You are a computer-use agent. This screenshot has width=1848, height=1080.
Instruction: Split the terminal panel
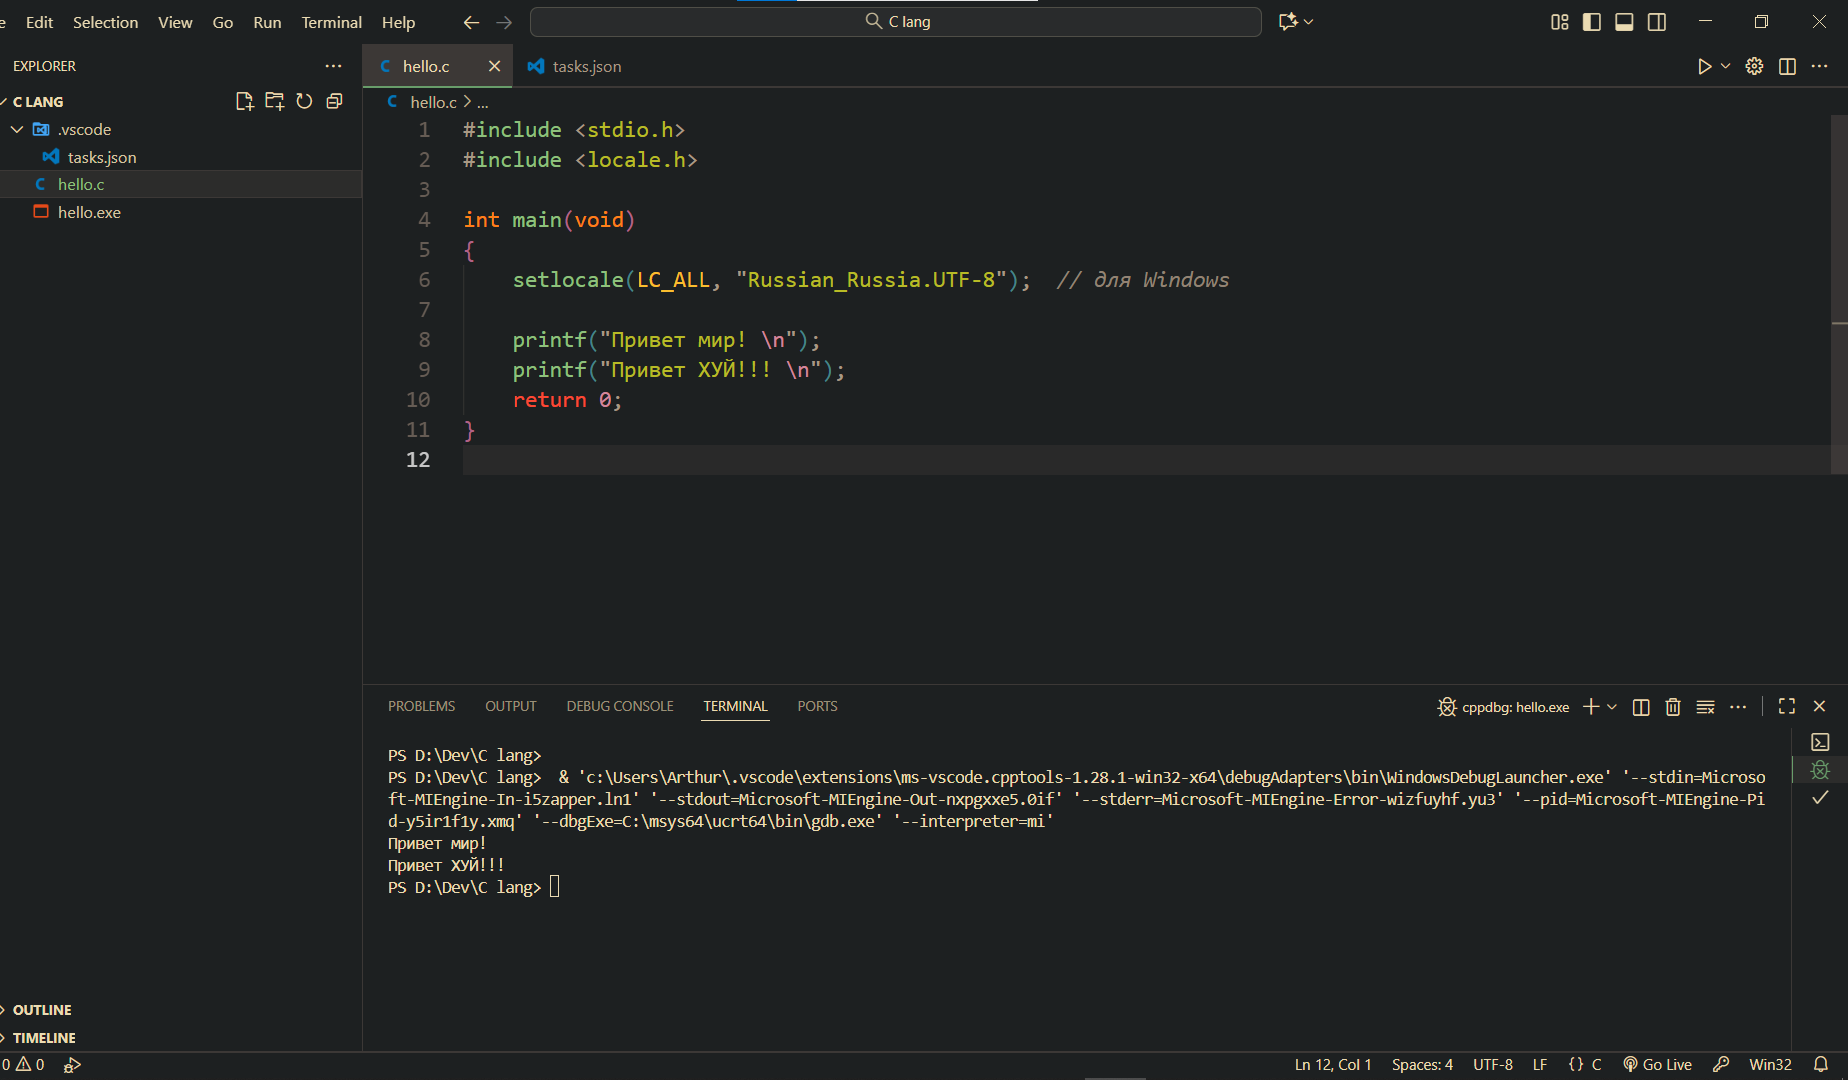[x=1641, y=707]
